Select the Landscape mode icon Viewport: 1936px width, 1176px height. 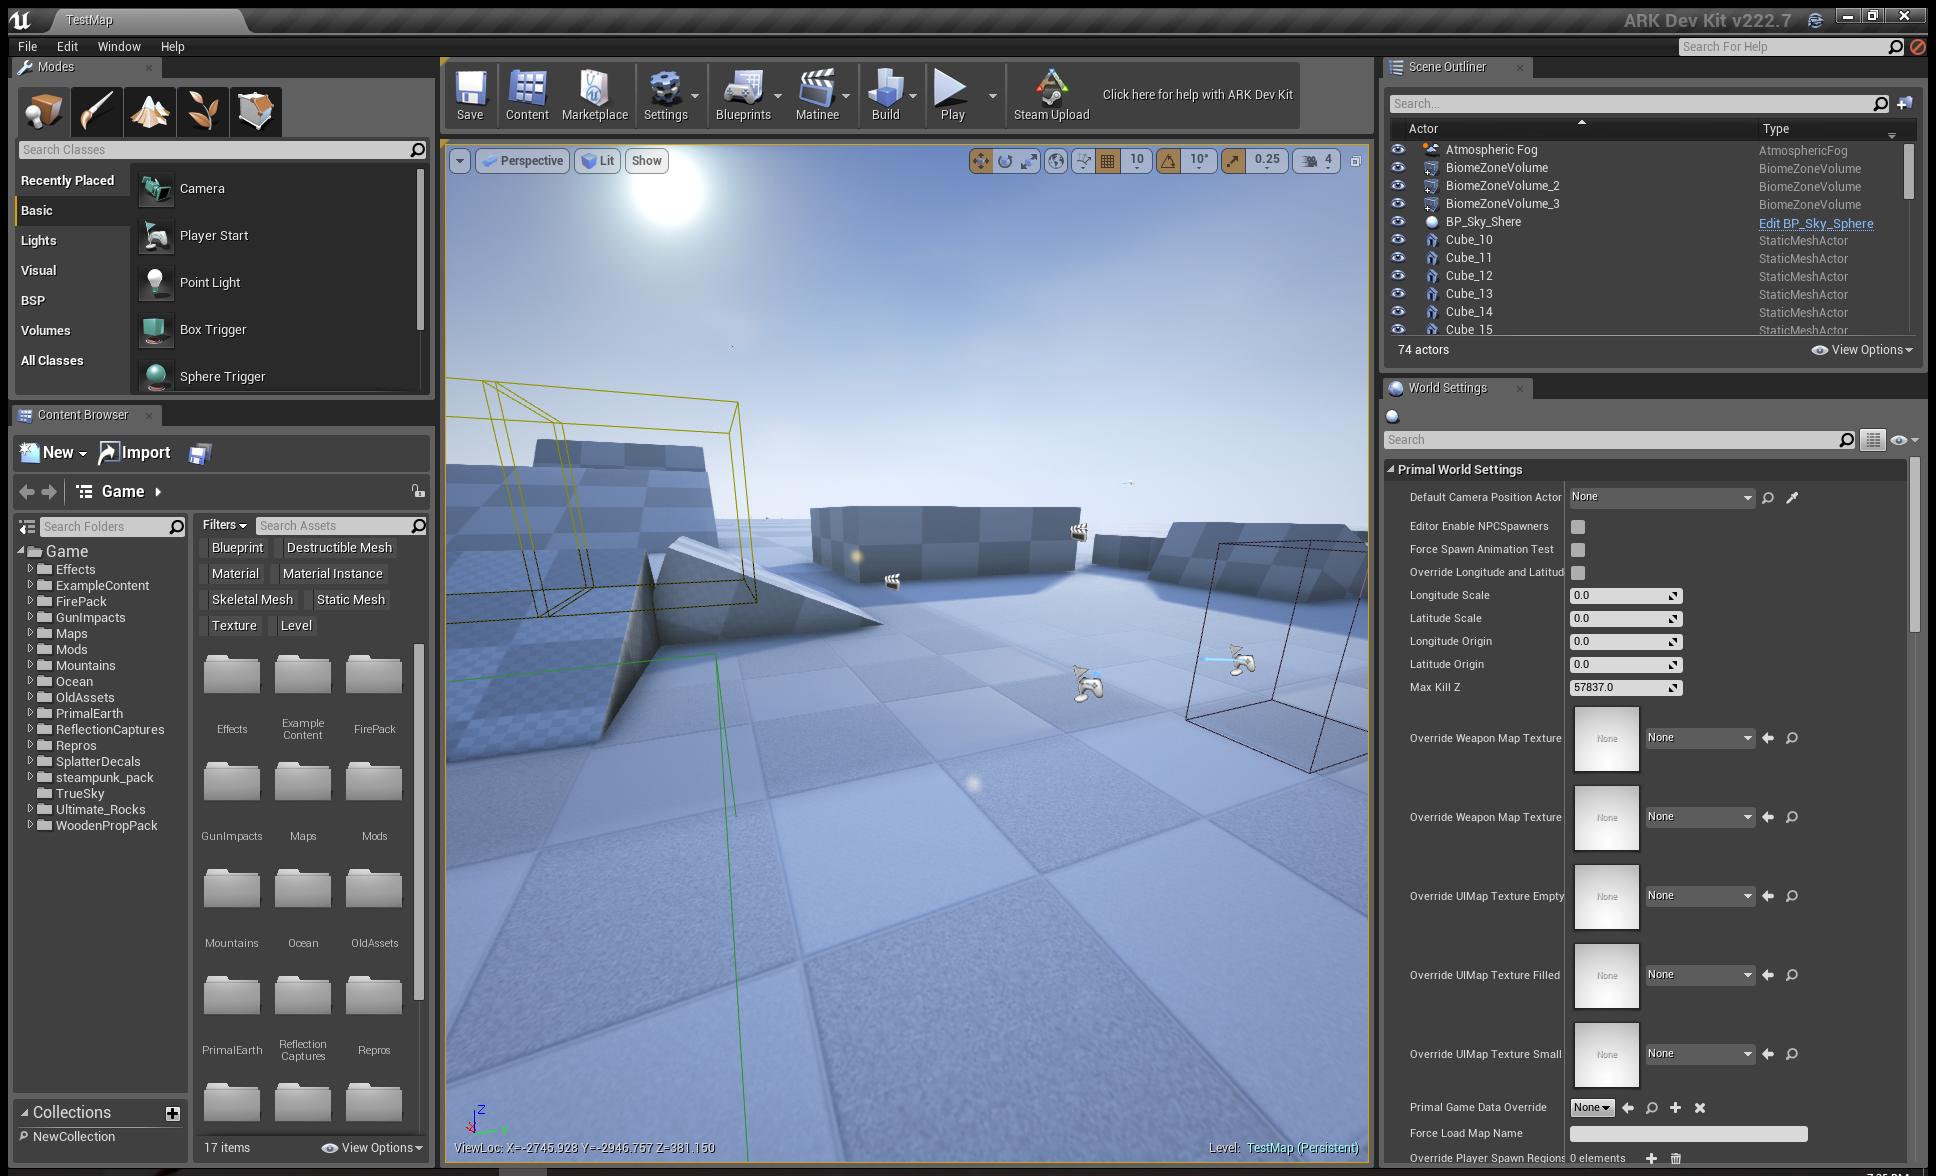[150, 111]
